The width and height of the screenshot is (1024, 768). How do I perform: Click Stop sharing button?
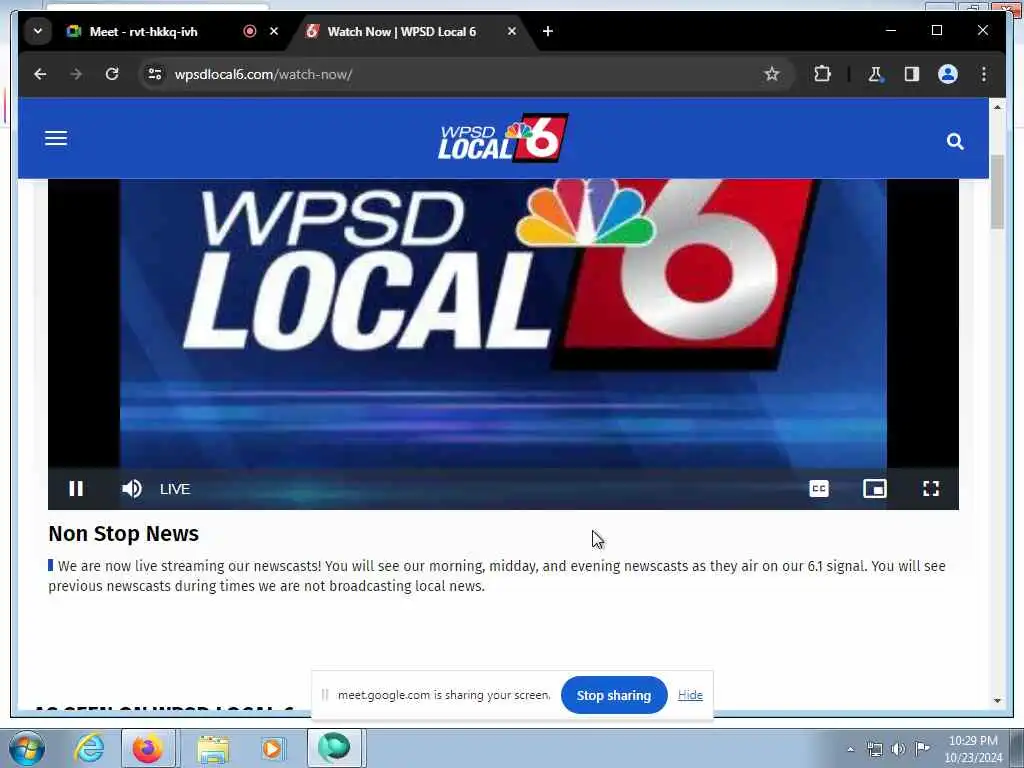[614, 696]
